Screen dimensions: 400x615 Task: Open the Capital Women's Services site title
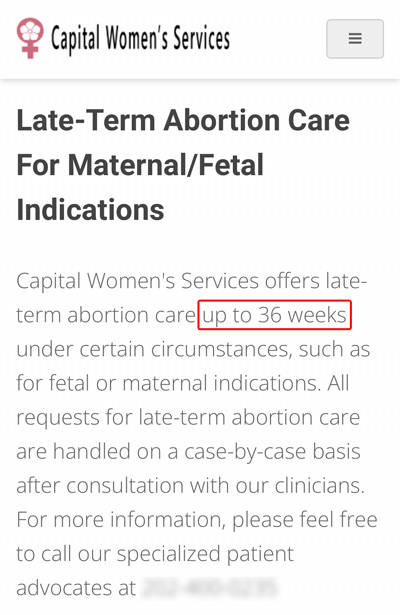coord(140,39)
